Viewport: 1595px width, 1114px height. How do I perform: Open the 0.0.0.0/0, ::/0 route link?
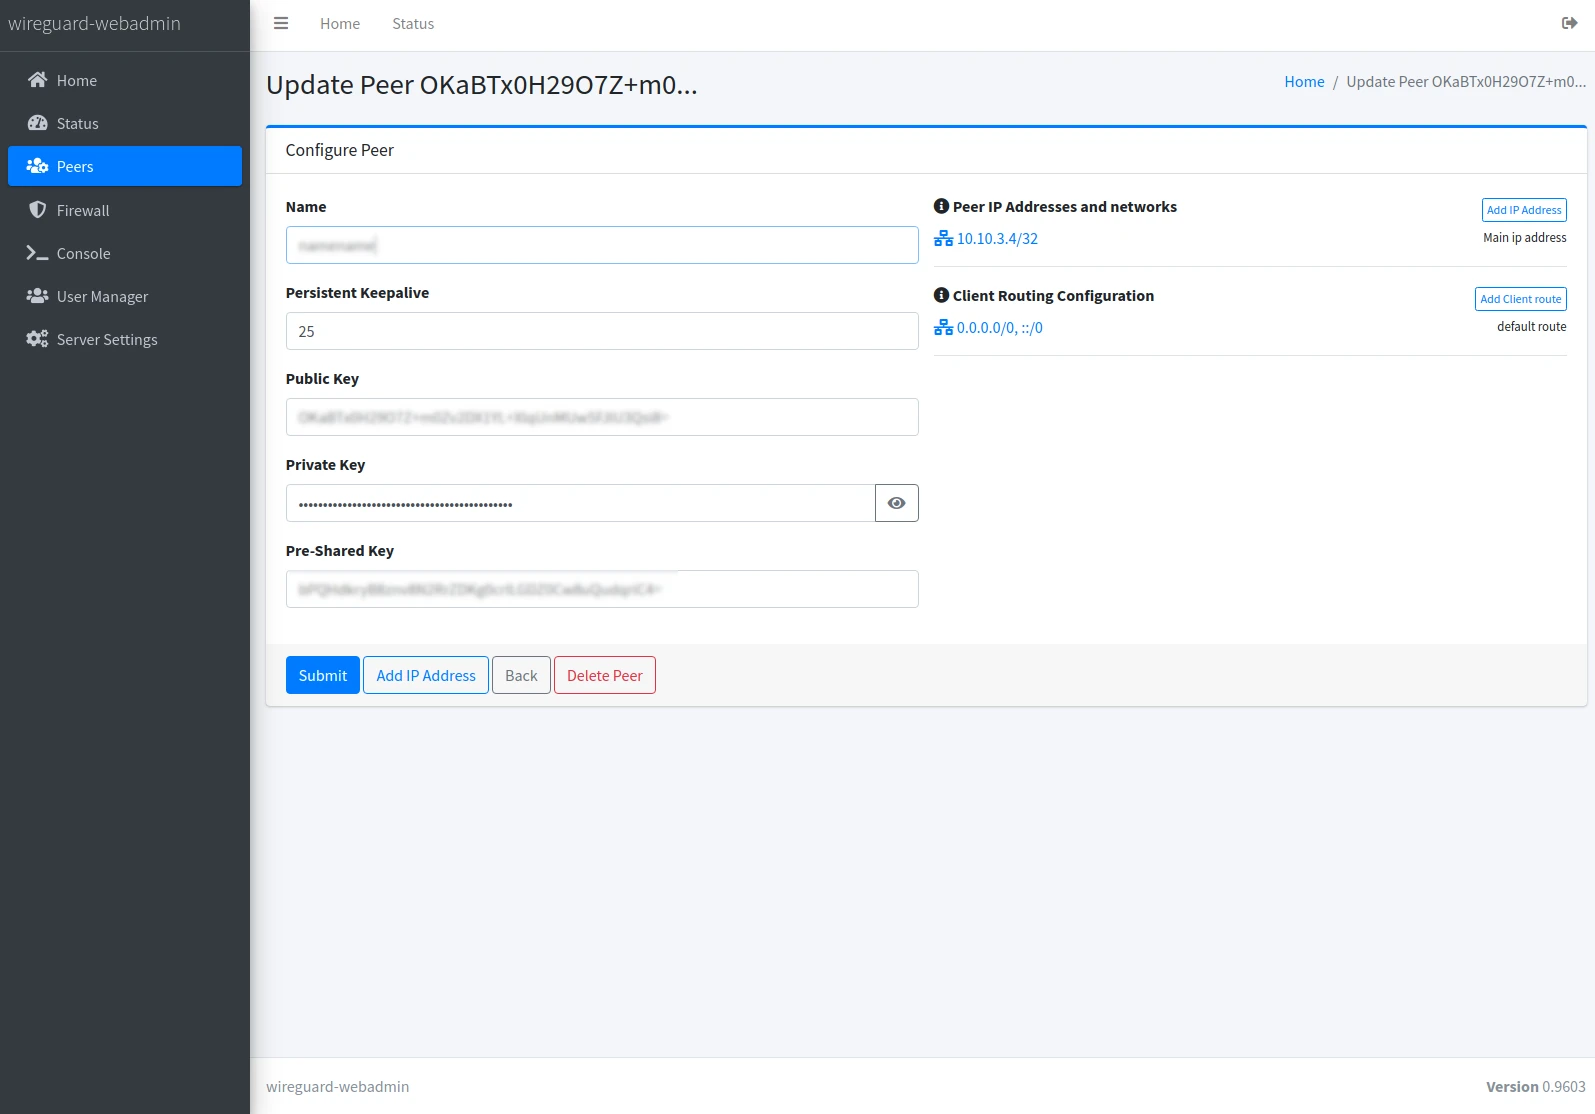pos(999,327)
